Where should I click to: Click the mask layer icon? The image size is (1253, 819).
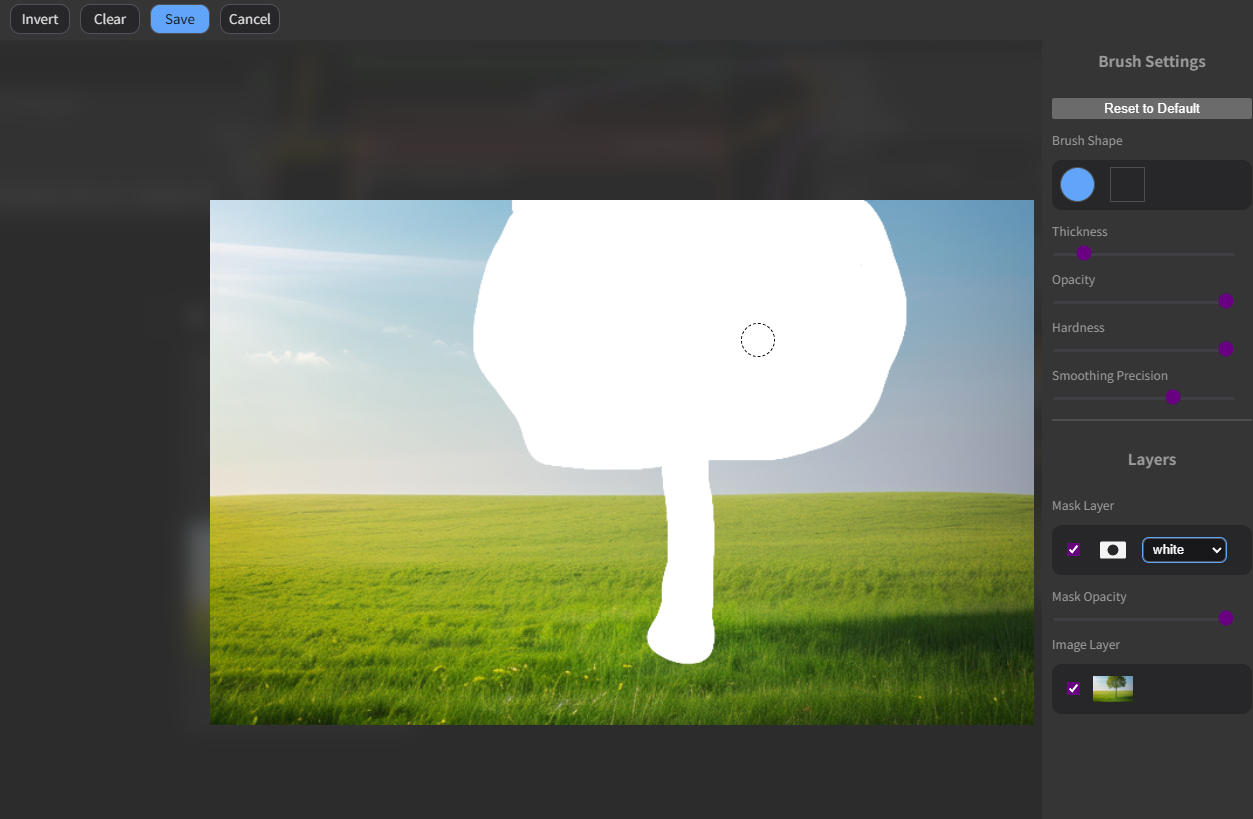click(x=1112, y=550)
